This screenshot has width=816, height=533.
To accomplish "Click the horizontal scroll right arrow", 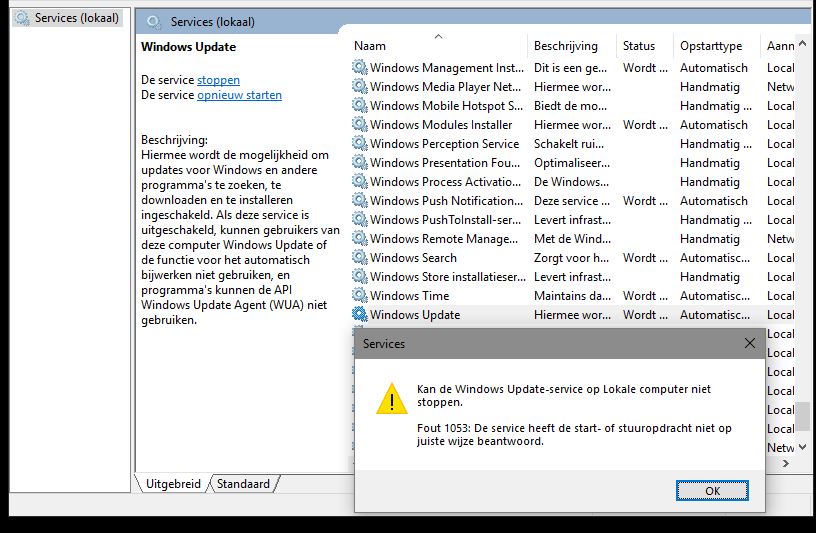I will [786, 463].
